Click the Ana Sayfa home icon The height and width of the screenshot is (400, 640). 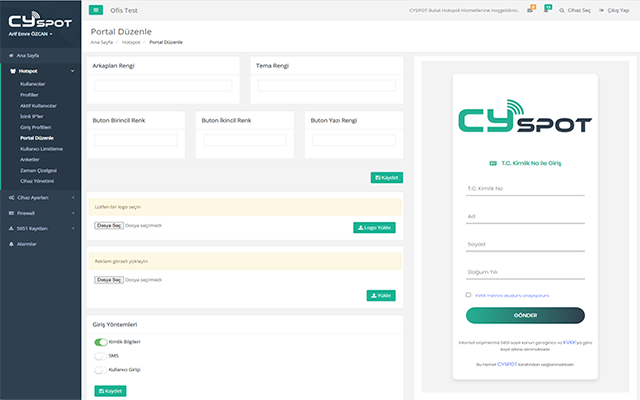12,57
